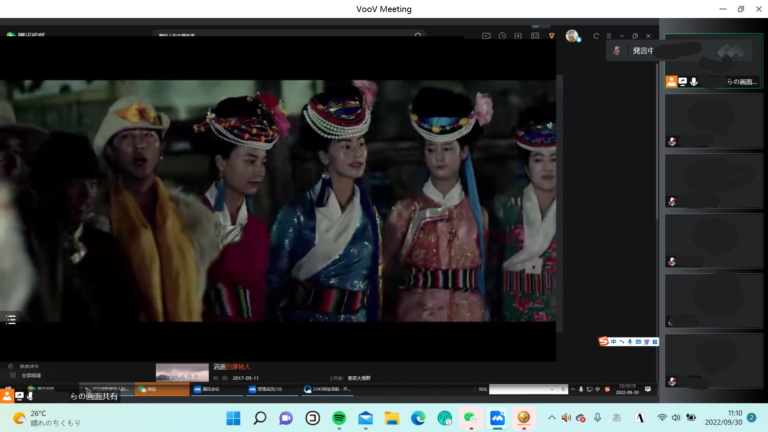Click the screen-share icon on first participant tile

(x=683, y=82)
